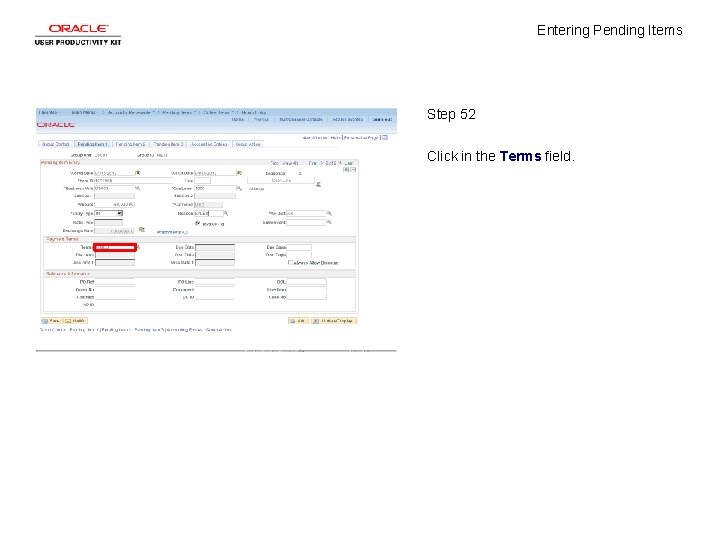
Task: Click in the BOL field
Action: click(306, 281)
